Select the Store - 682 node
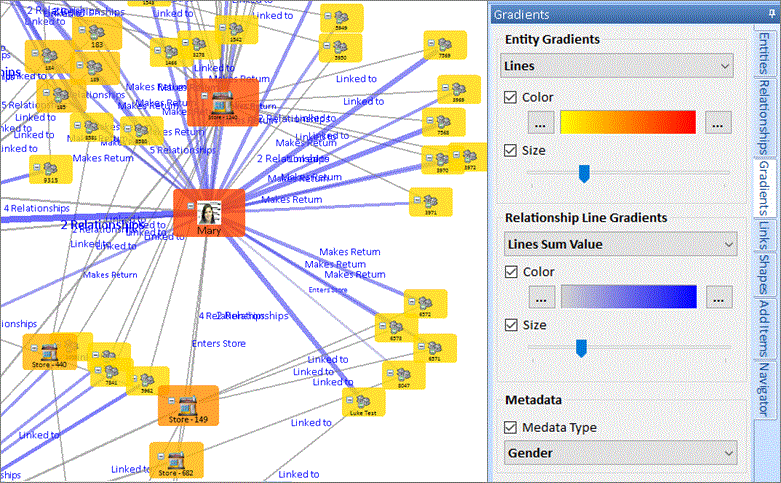 click(175, 459)
